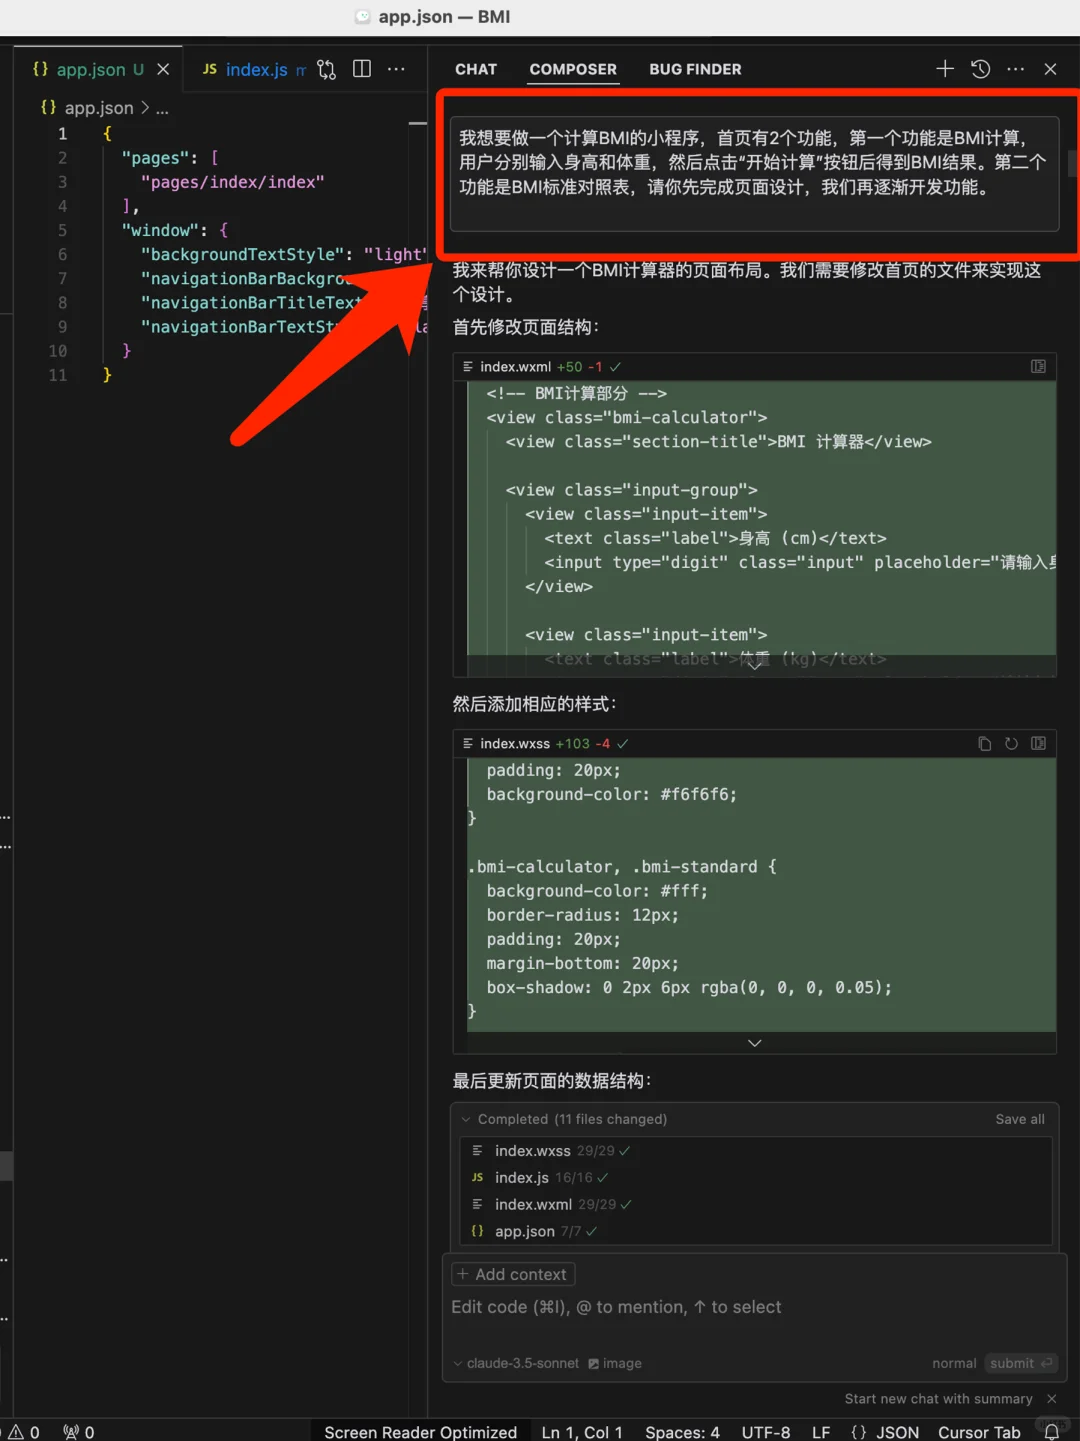The width and height of the screenshot is (1080, 1441).
Task: Collapse the Completed files changed list
Action: pyautogui.click(x=466, y=1119)
